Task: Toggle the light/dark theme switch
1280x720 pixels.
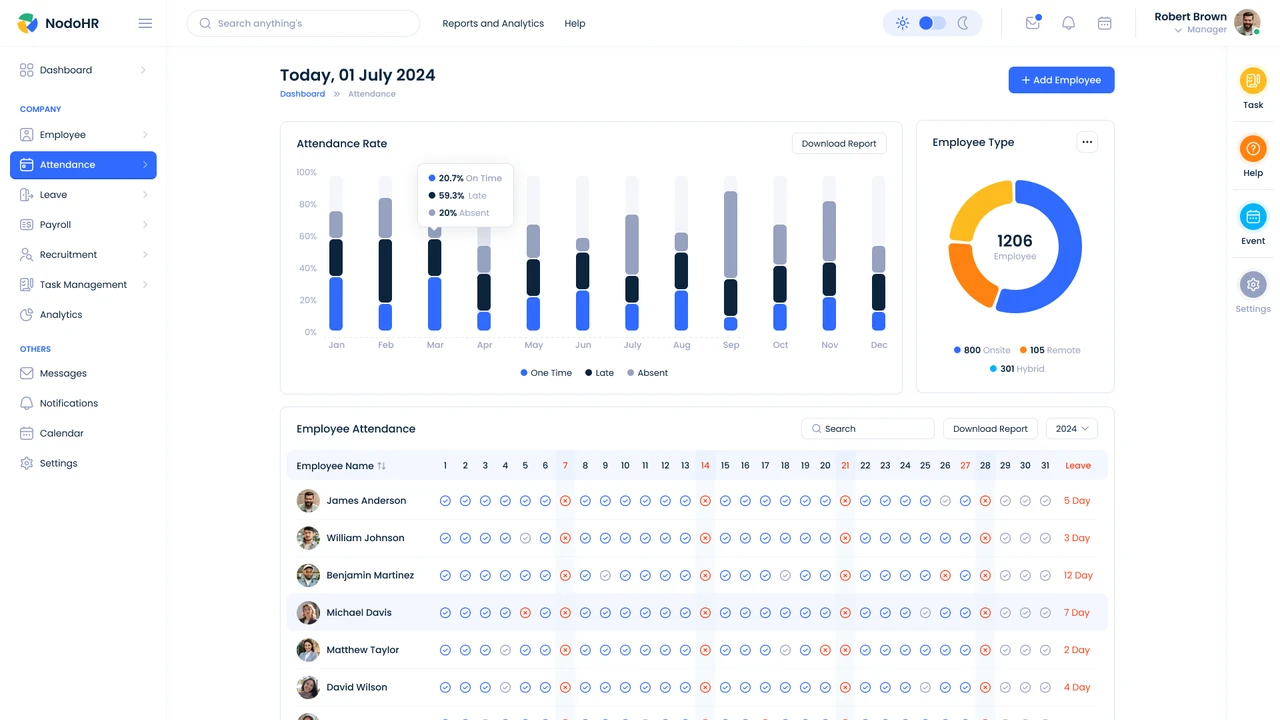Action: 932,23
